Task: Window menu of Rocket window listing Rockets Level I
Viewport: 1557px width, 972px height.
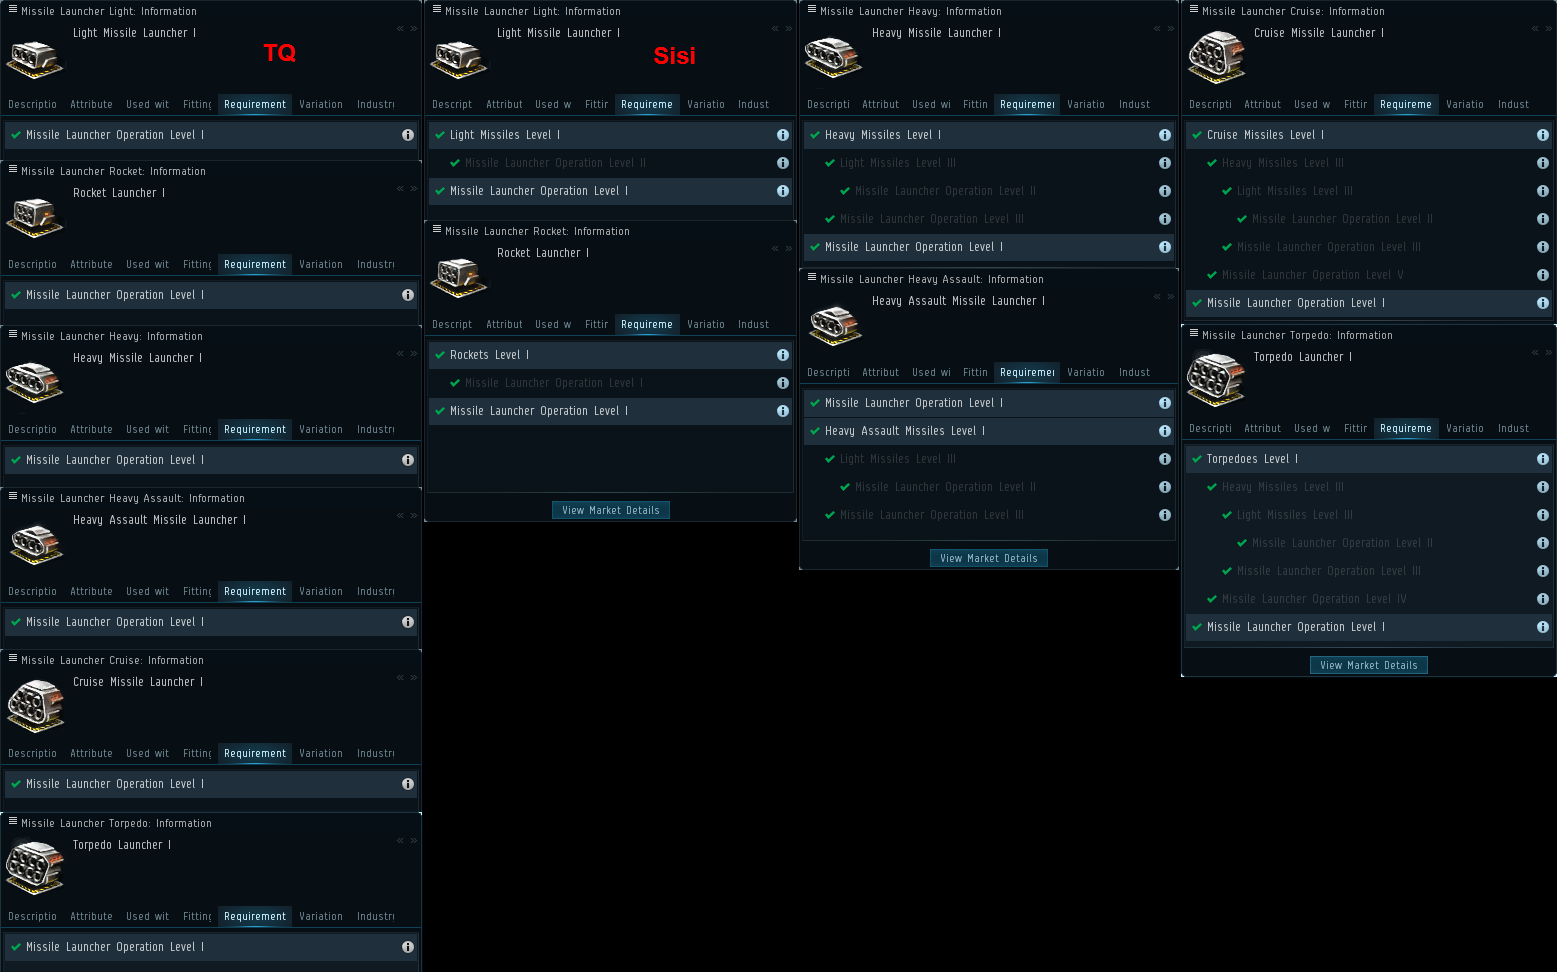Action: pos(437,229)
